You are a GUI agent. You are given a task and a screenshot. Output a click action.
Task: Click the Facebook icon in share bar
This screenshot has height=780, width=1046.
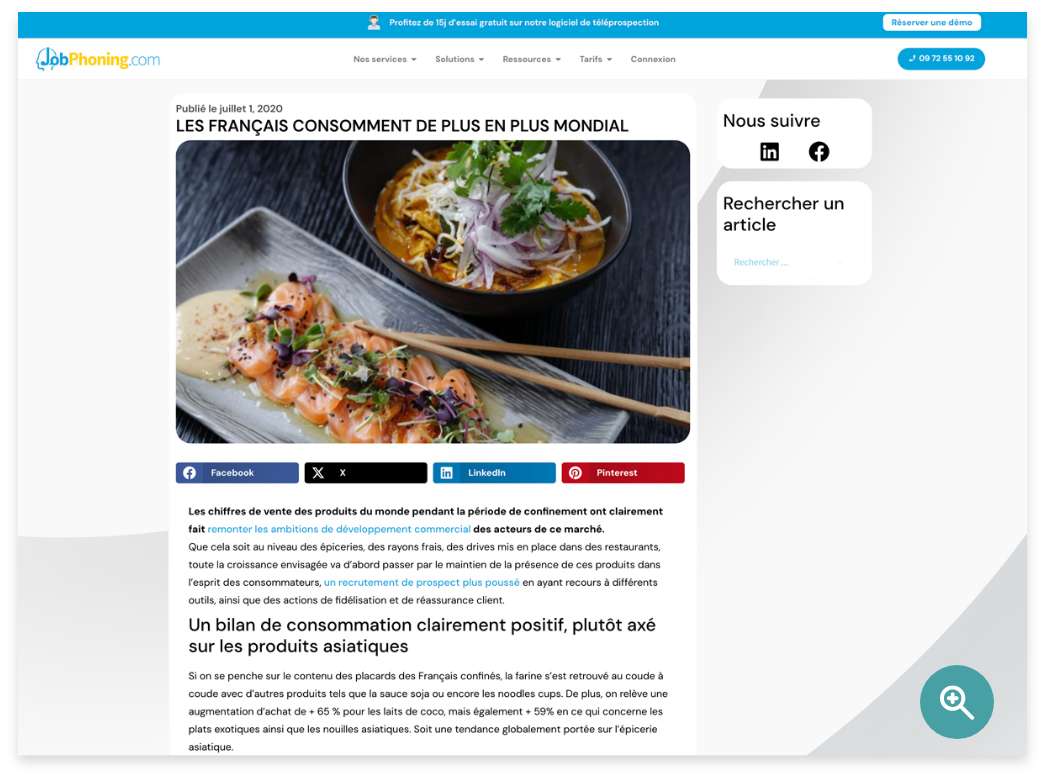coord(189,472)
